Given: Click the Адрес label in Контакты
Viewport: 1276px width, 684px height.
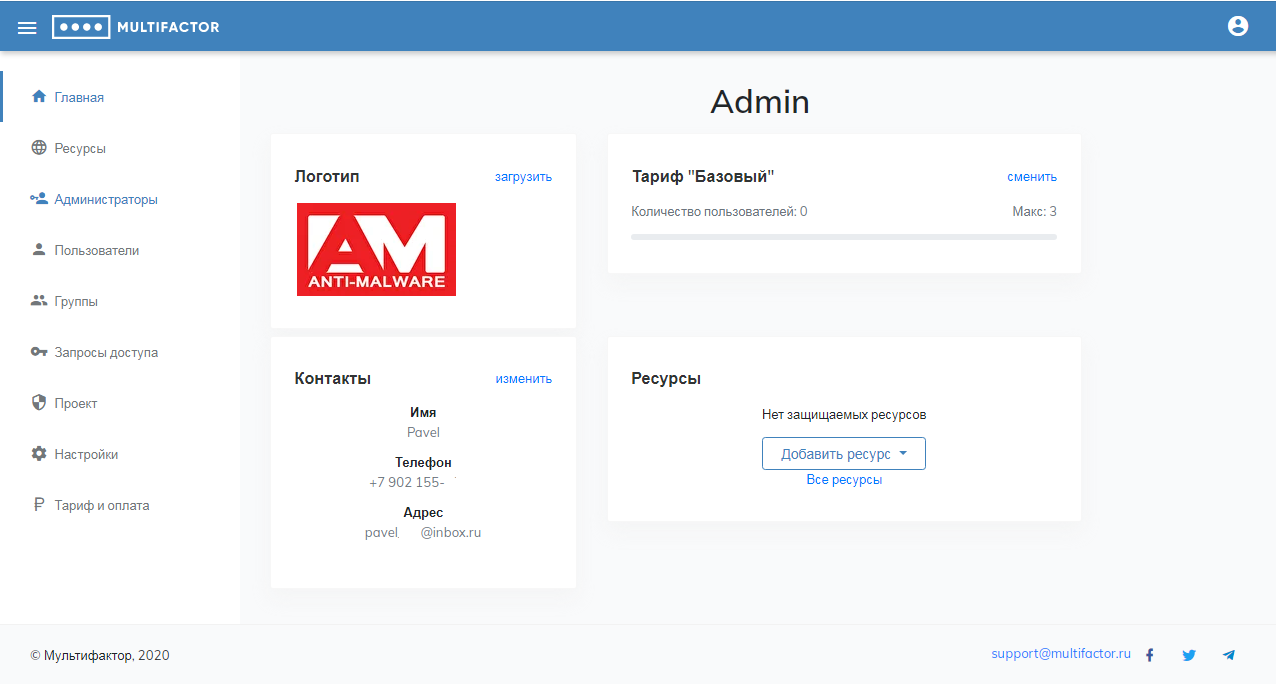Looking at the screenshot, I should (x=423, y=513).
